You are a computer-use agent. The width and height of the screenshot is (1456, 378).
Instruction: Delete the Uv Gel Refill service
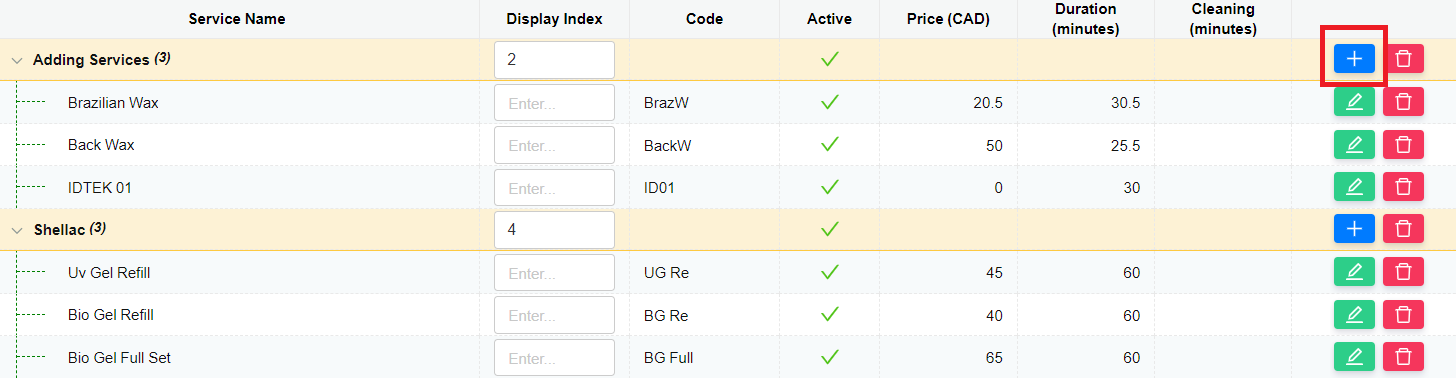click(1403, 272)
